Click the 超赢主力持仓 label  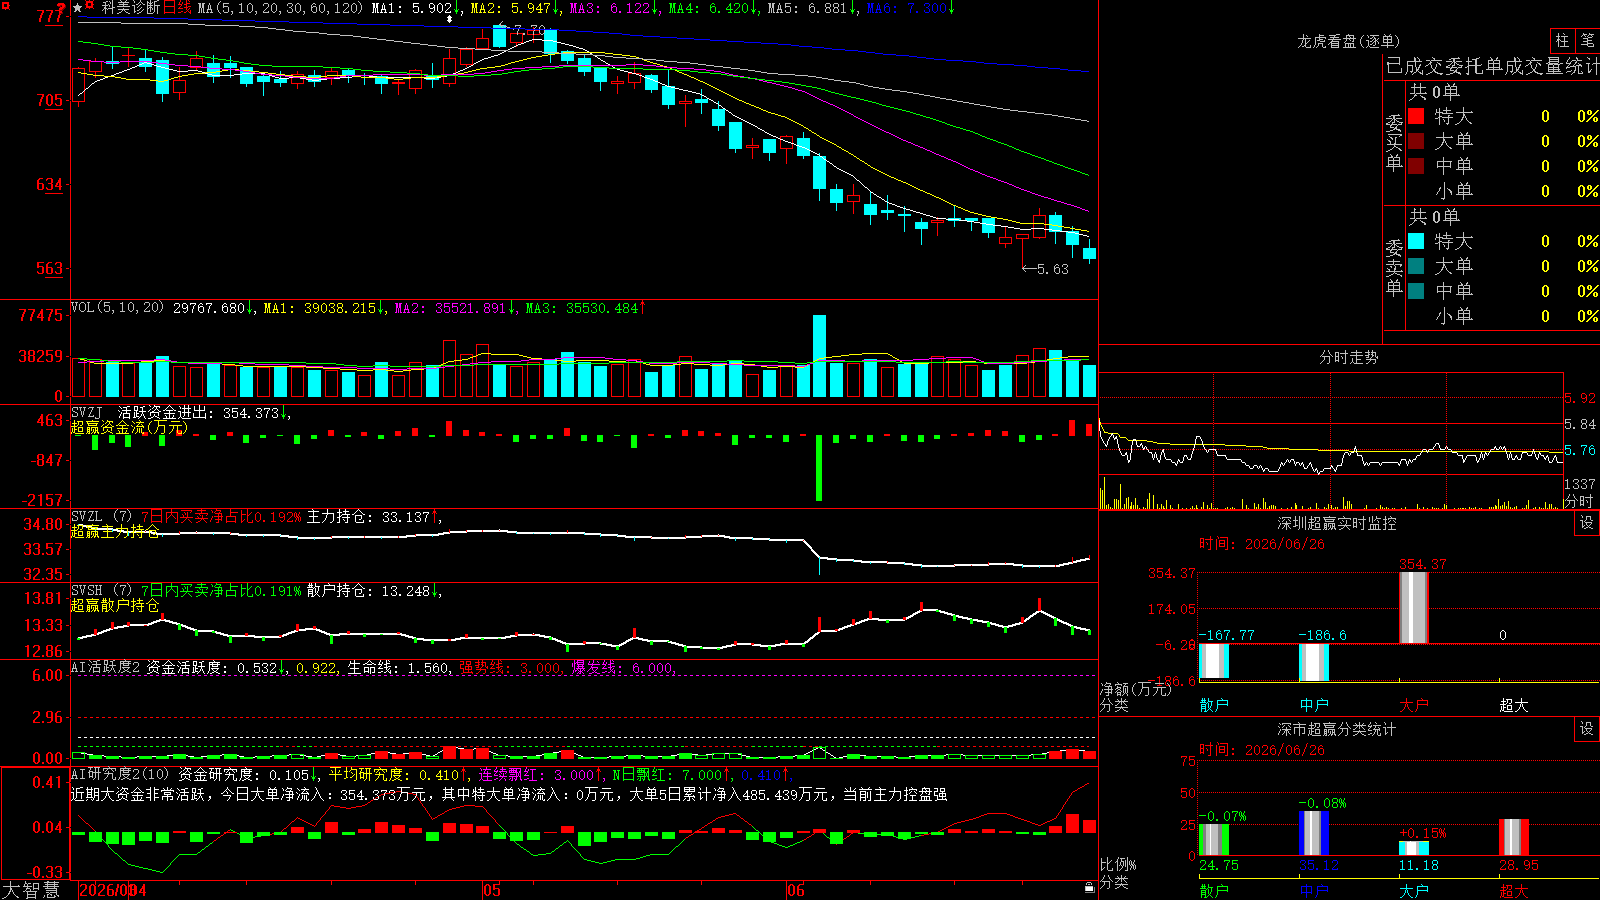[115, 532]
